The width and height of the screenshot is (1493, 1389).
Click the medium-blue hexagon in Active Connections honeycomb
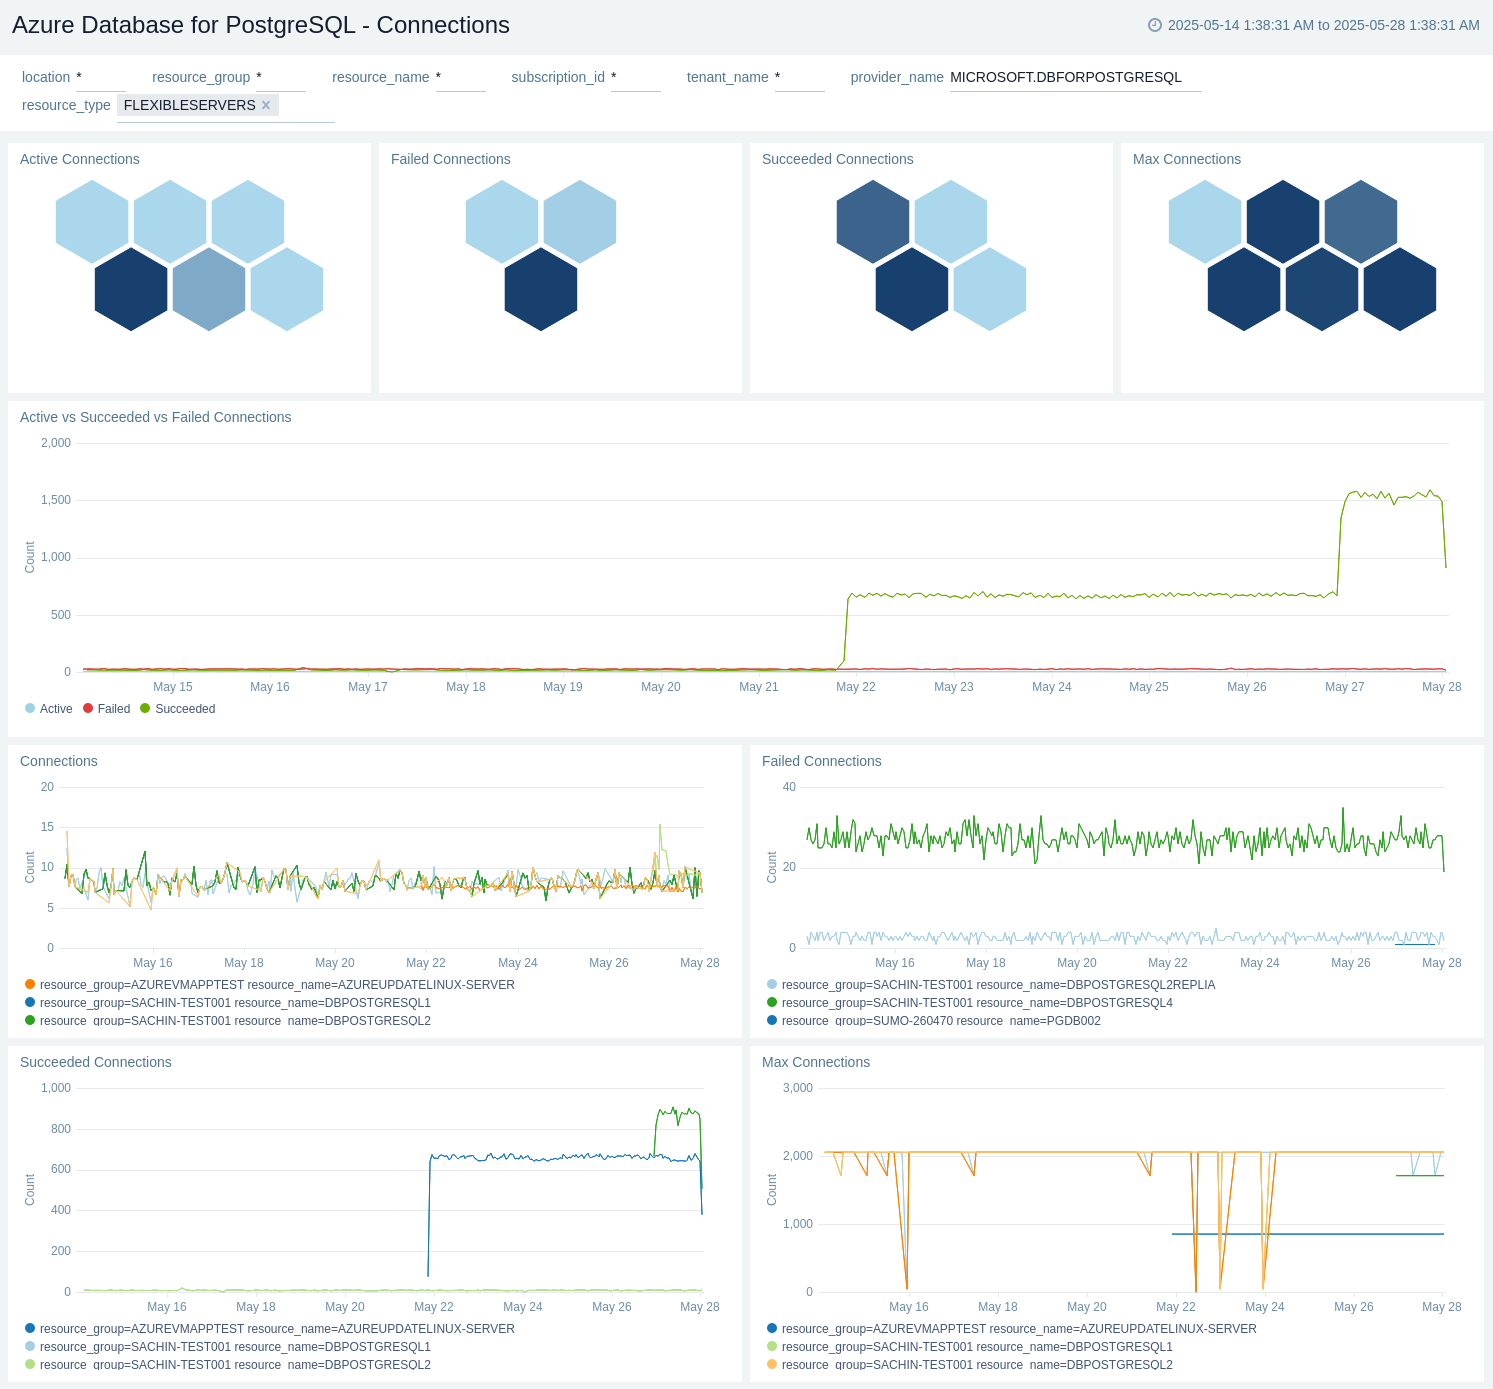coord(209,289)
